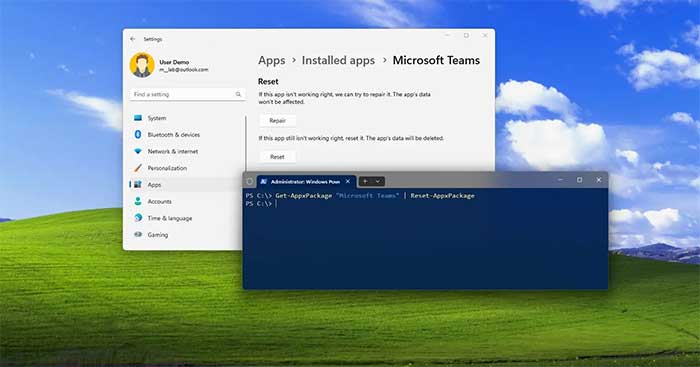Click the Reset-AppxPackage command text
This screenshot has height=367, width=700.
point(442,196)
